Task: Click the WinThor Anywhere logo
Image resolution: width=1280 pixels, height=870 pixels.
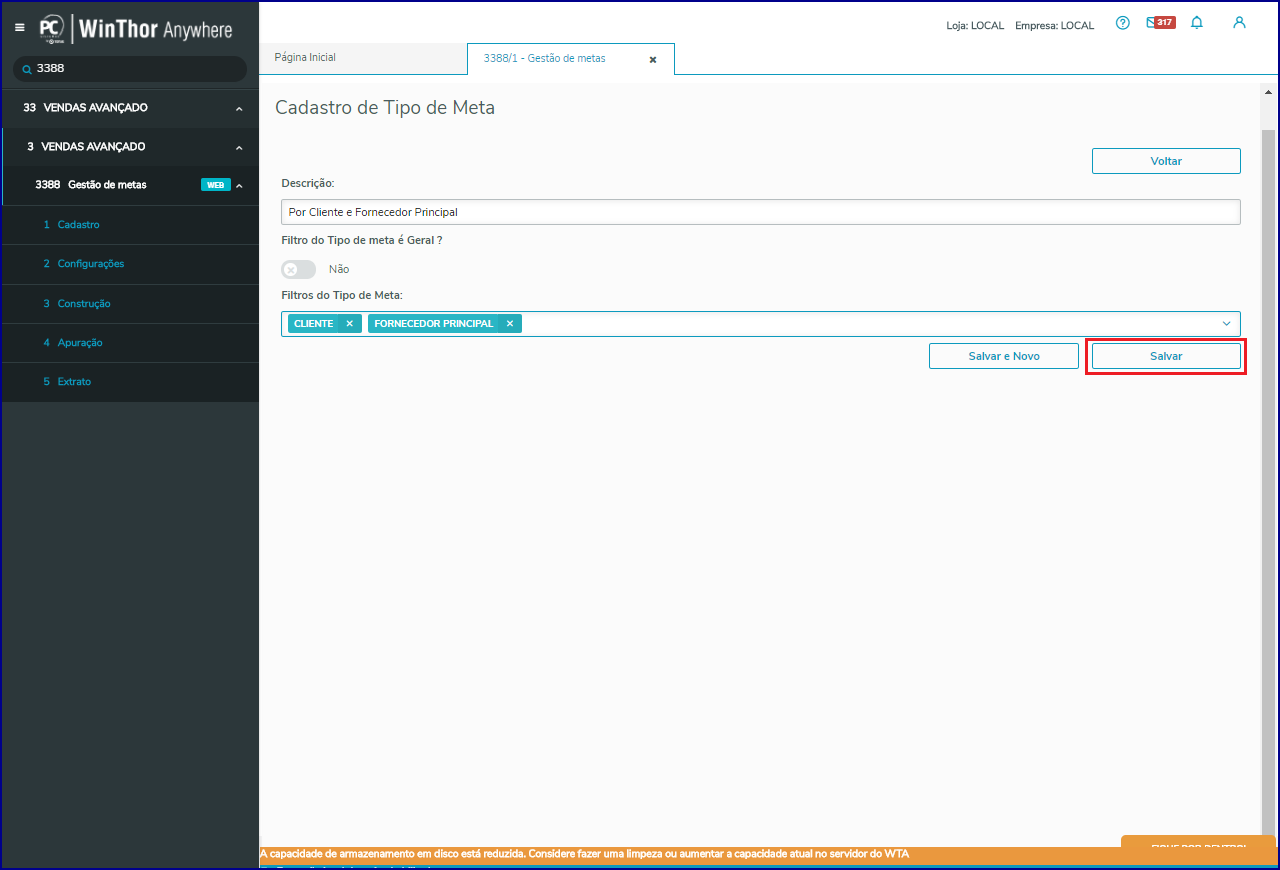Action: (136, 29)
